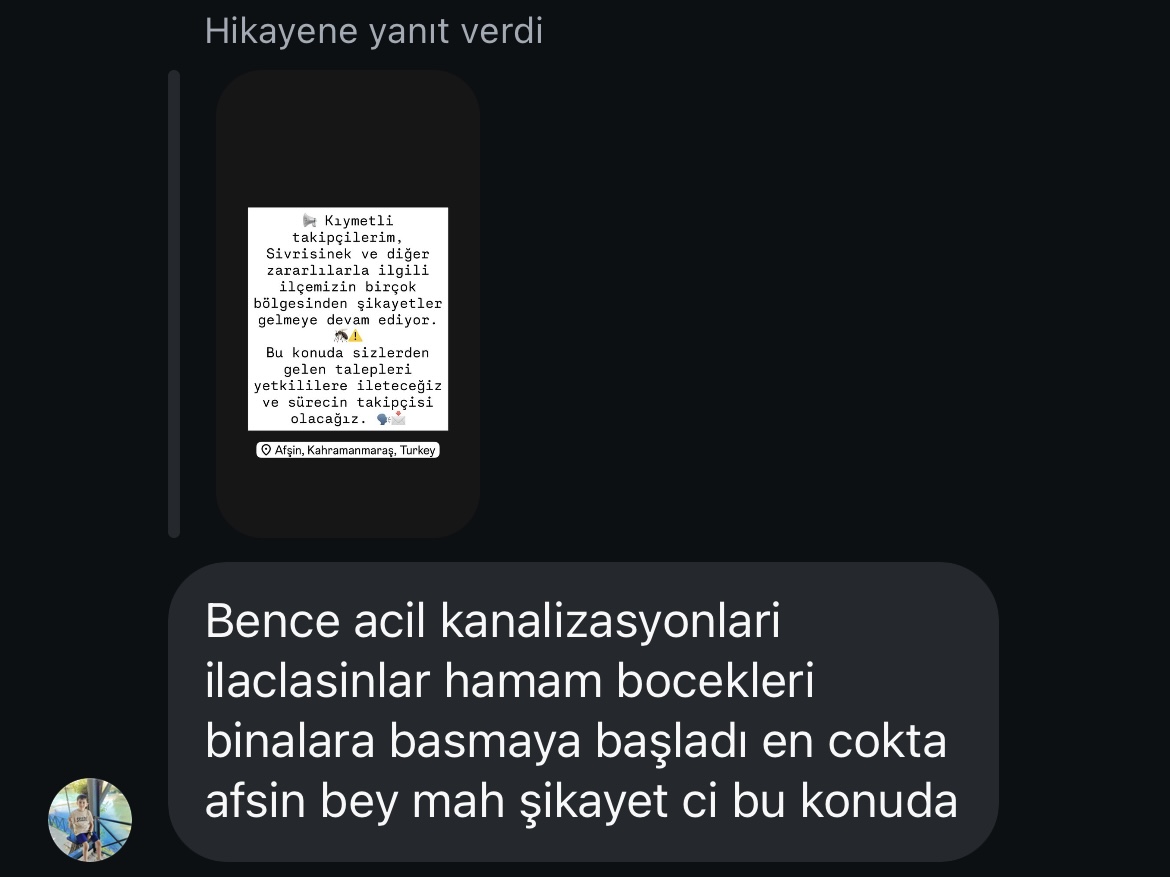Screen dimensions: 1170x877
Task: Click the mosquito emoji in the story
Action: pos(341,336)
